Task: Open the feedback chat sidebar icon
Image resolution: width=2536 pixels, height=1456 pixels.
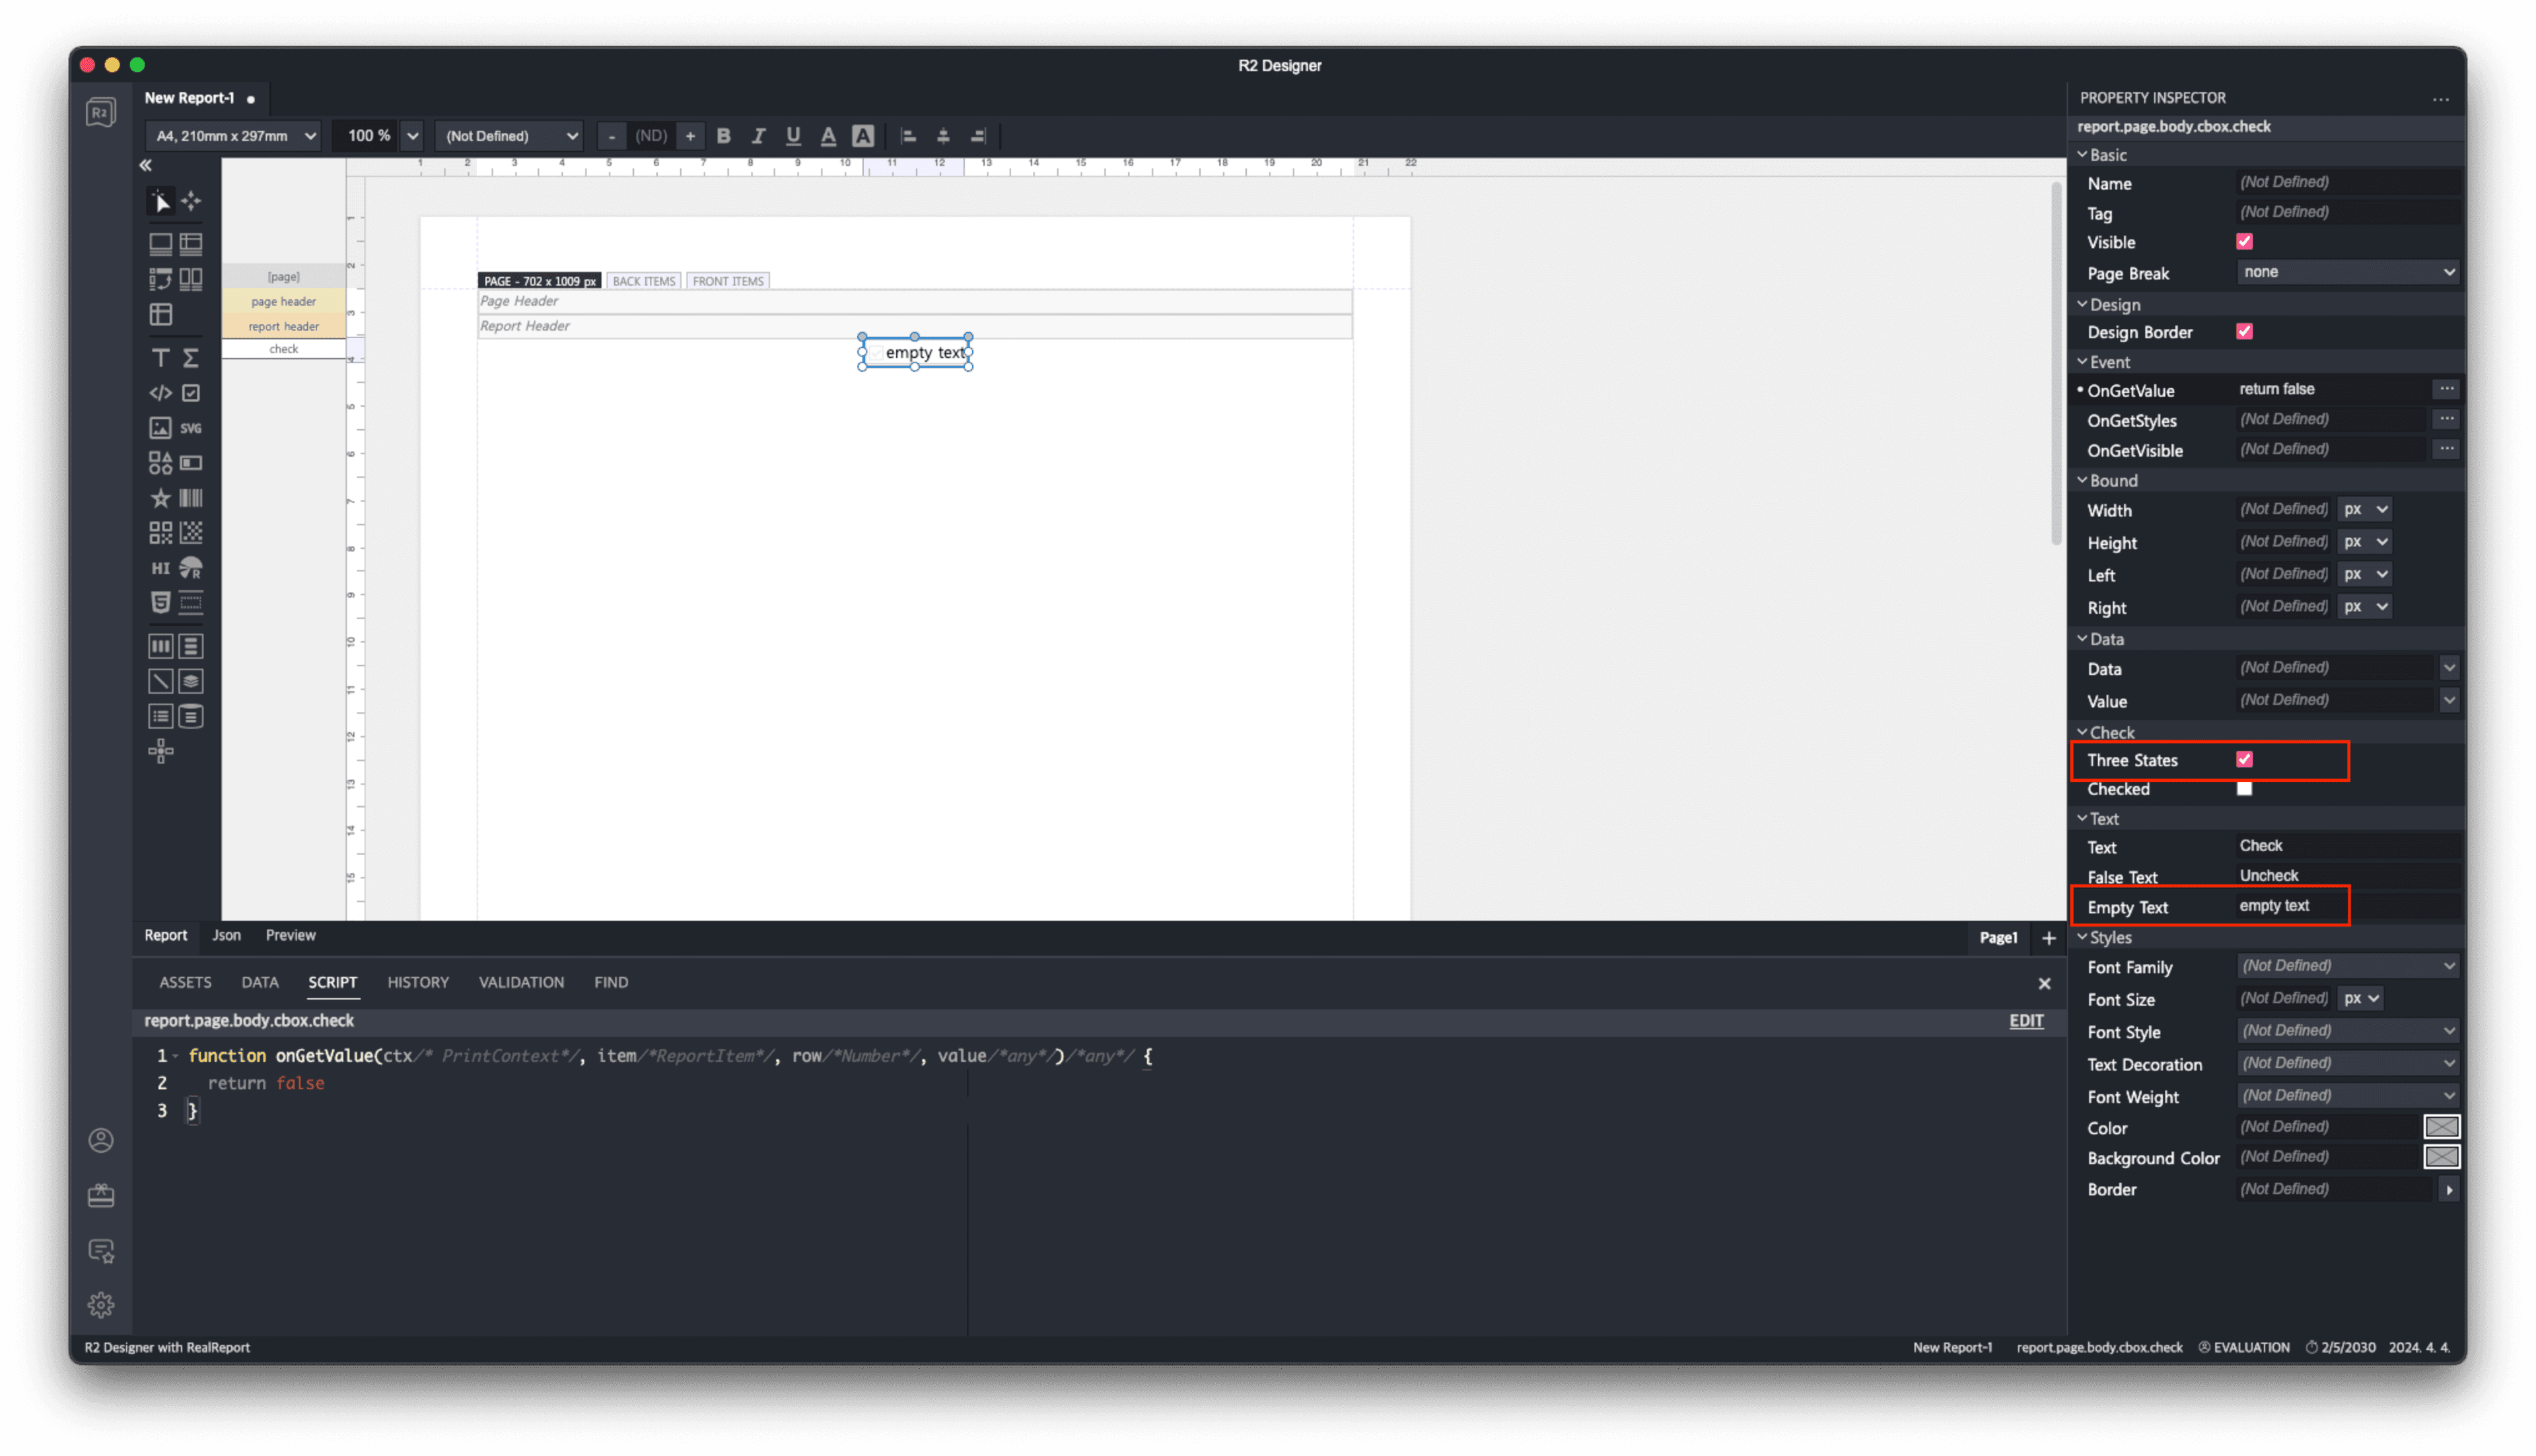Action: pos(101,1251)
